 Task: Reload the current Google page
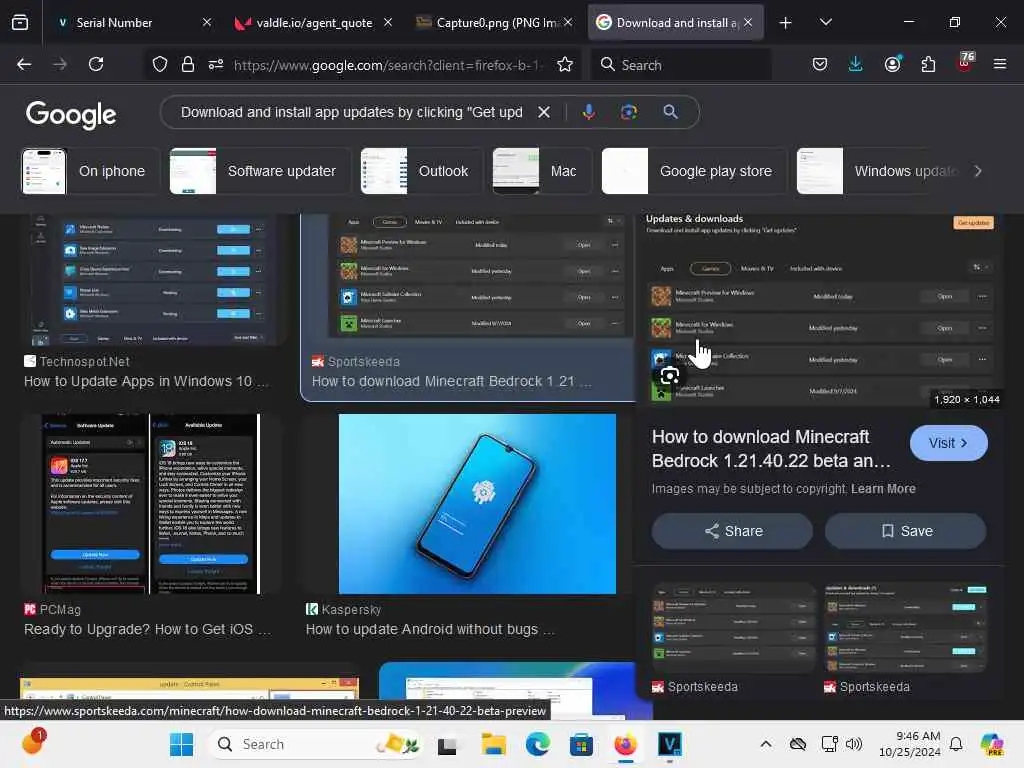point(96,64)
